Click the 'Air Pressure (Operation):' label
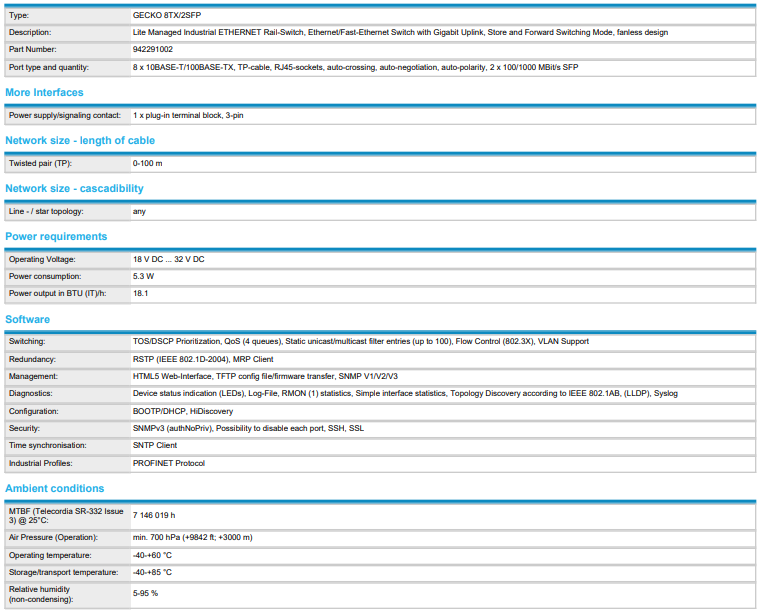761x613 pixels. (x=53, y=538)
